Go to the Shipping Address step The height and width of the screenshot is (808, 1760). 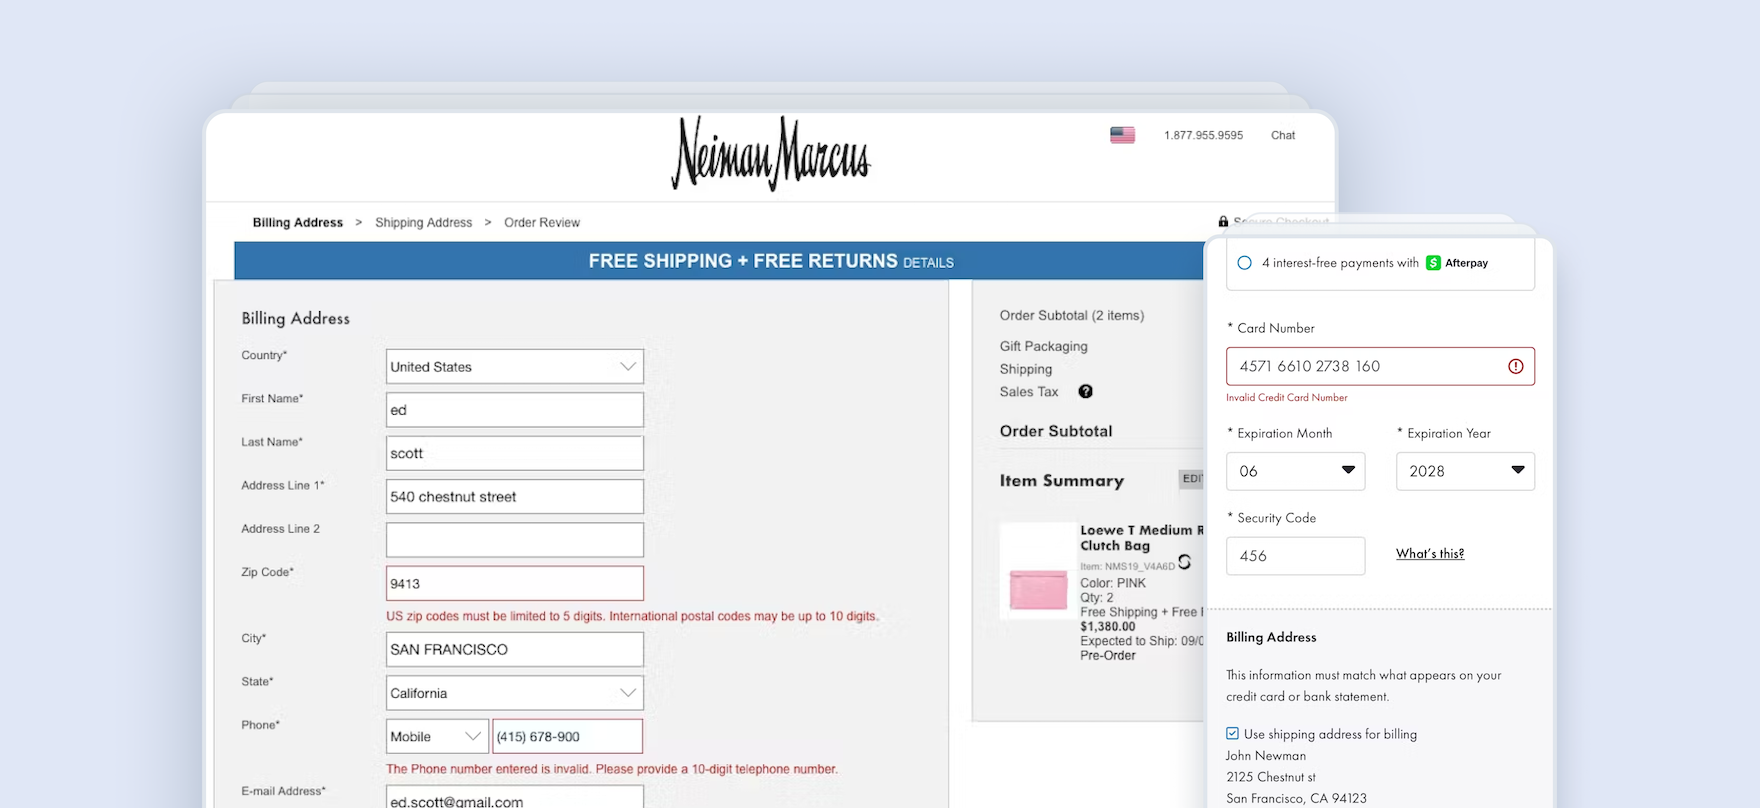(x=423, y=223)
